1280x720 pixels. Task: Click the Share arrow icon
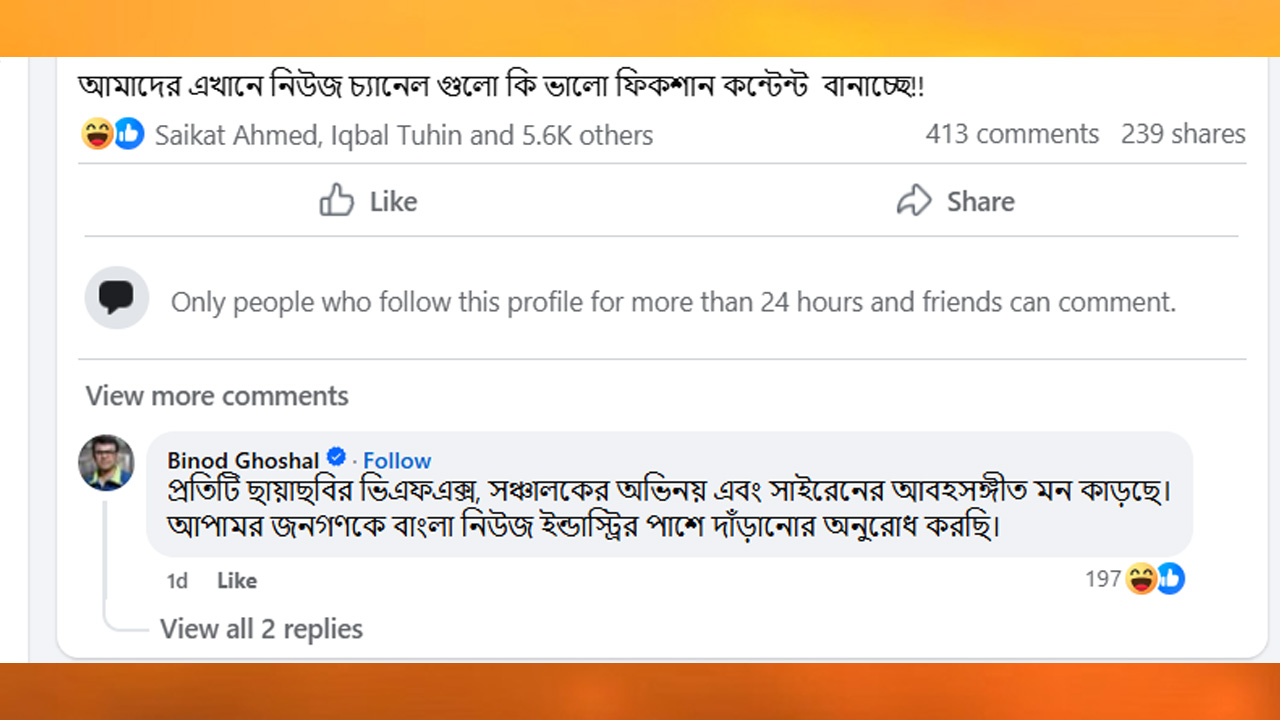[x=914, y=201]
